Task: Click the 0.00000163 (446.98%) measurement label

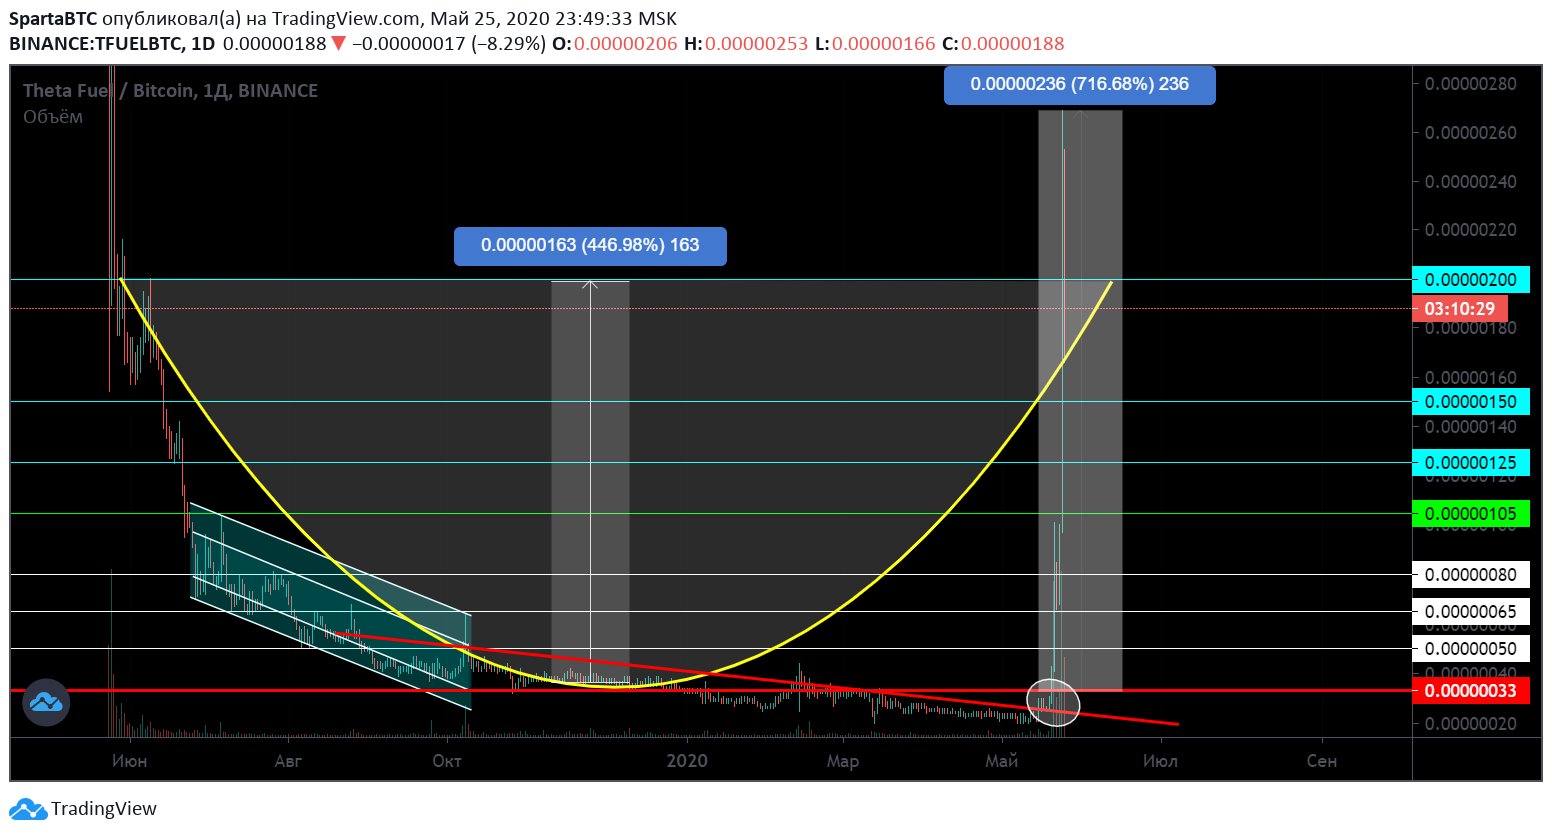Action: [x=590, y=246]
